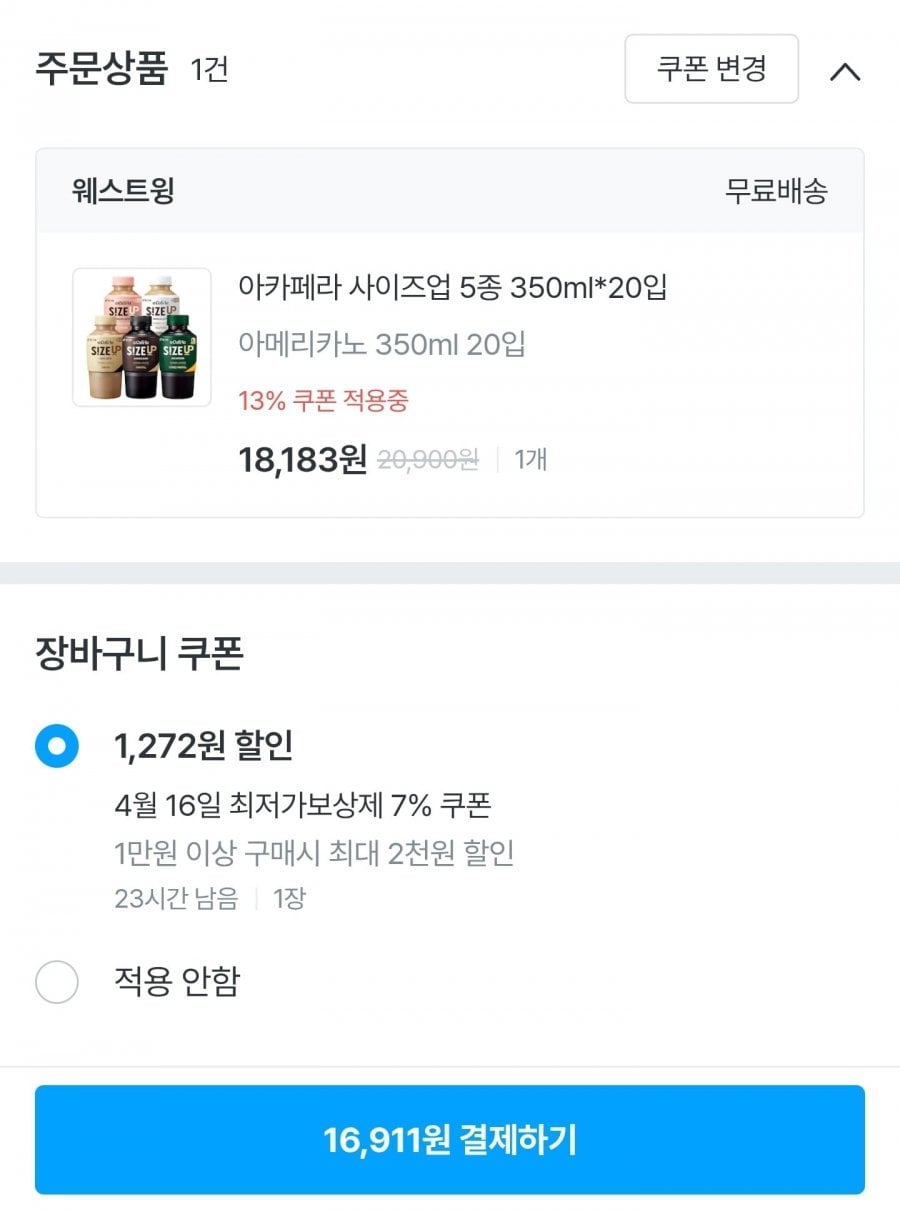Click the 23시간 남음 expiry text

[176, 898]
